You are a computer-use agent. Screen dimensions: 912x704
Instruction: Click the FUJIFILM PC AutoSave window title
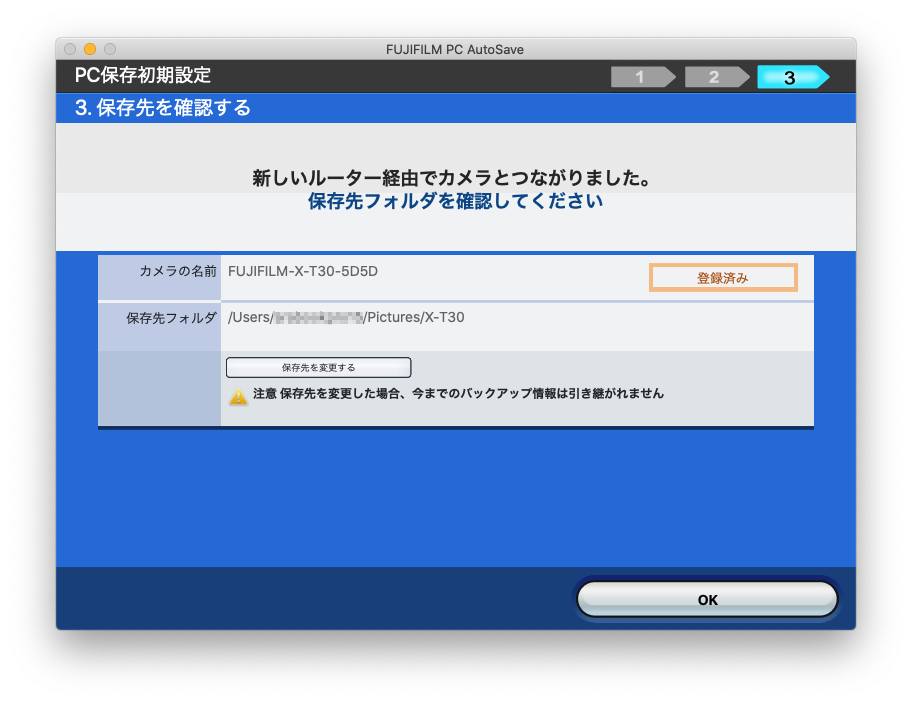(x=455, y=49)
